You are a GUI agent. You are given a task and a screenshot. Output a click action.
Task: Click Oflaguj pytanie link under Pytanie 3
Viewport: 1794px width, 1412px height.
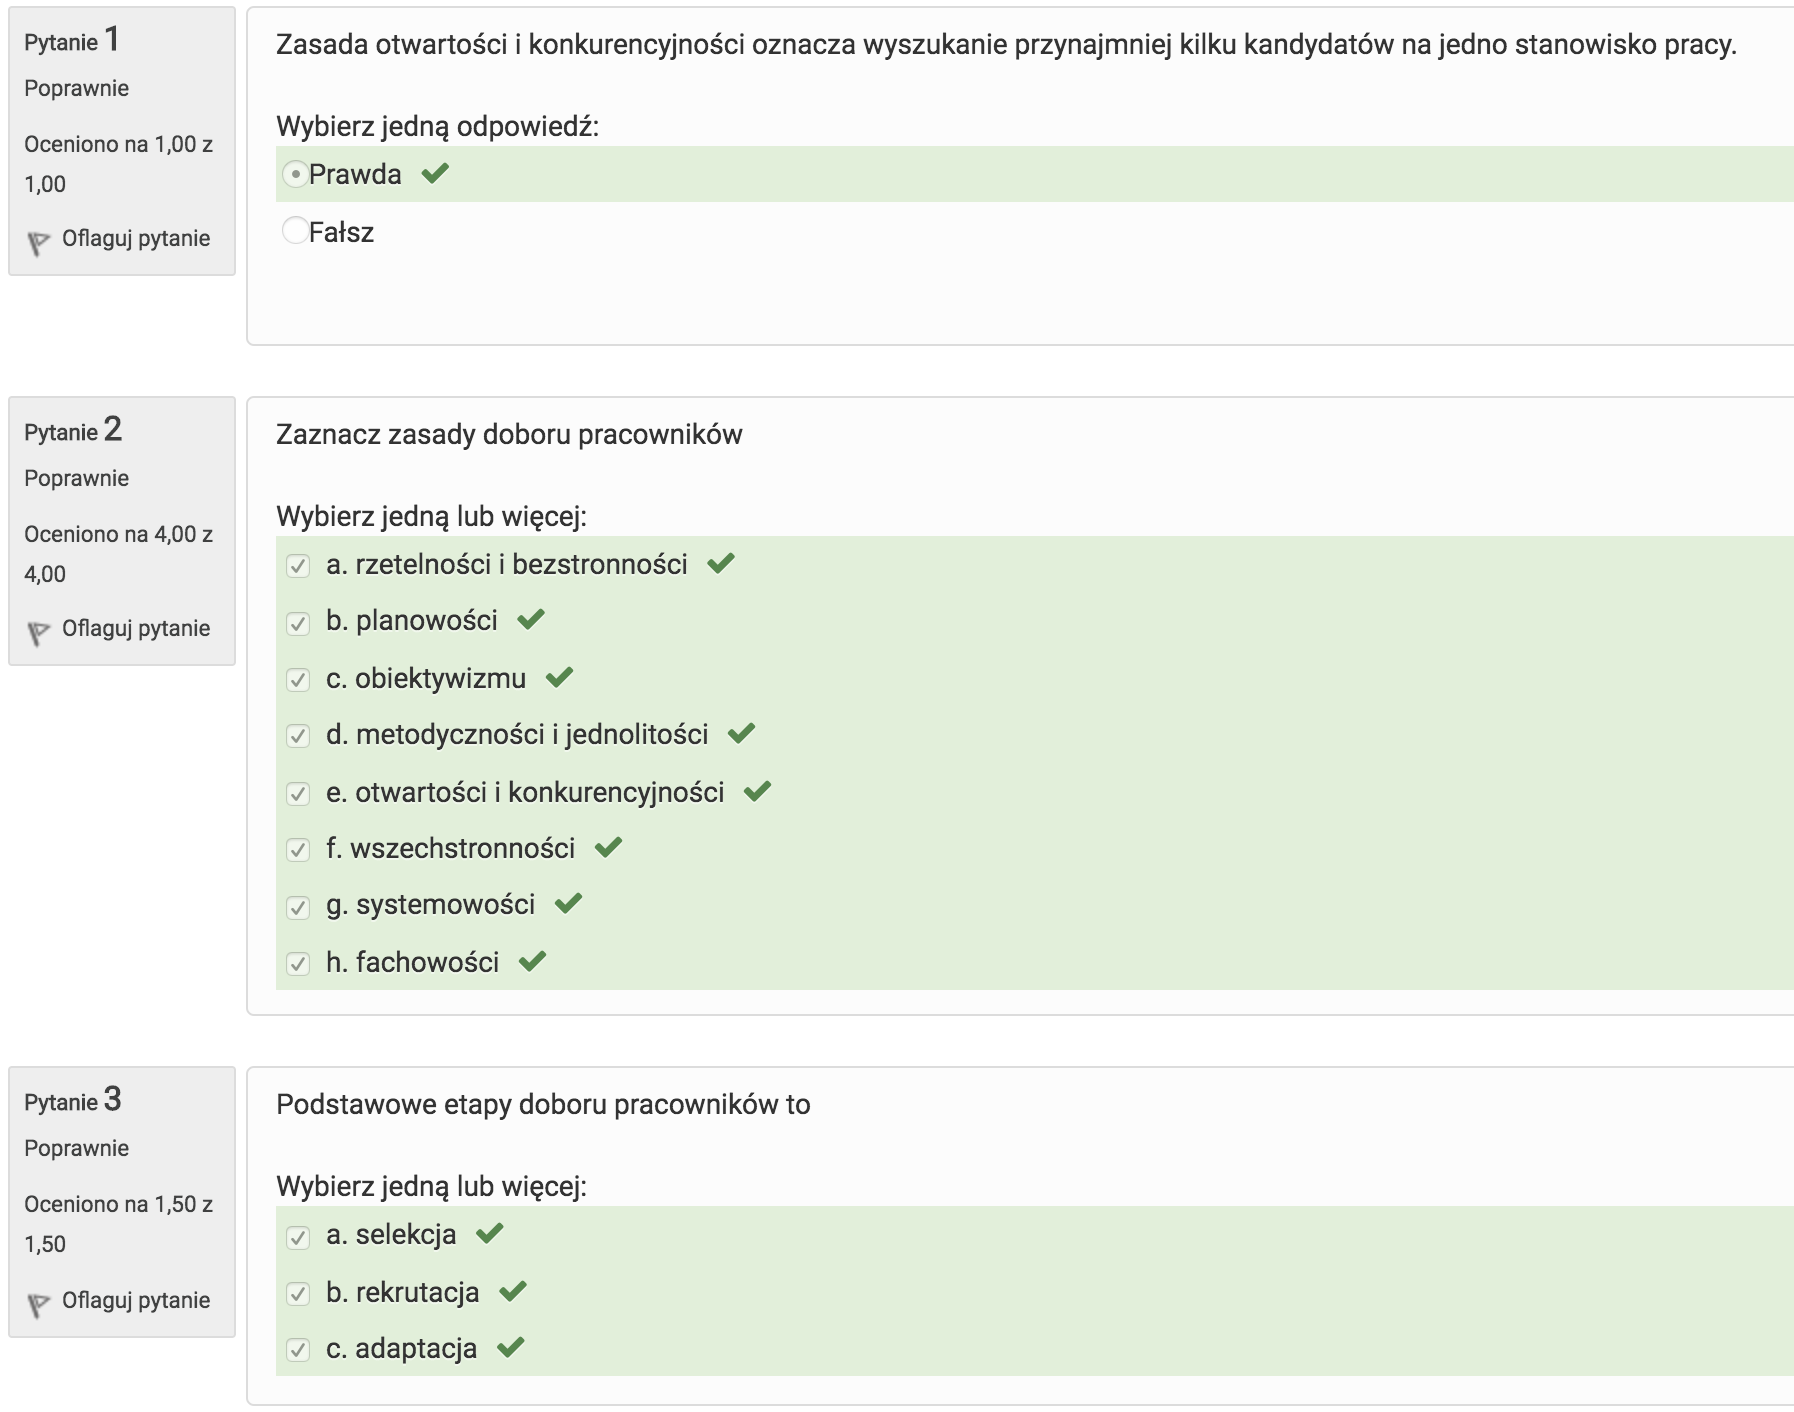click(x=136, y=1301)
